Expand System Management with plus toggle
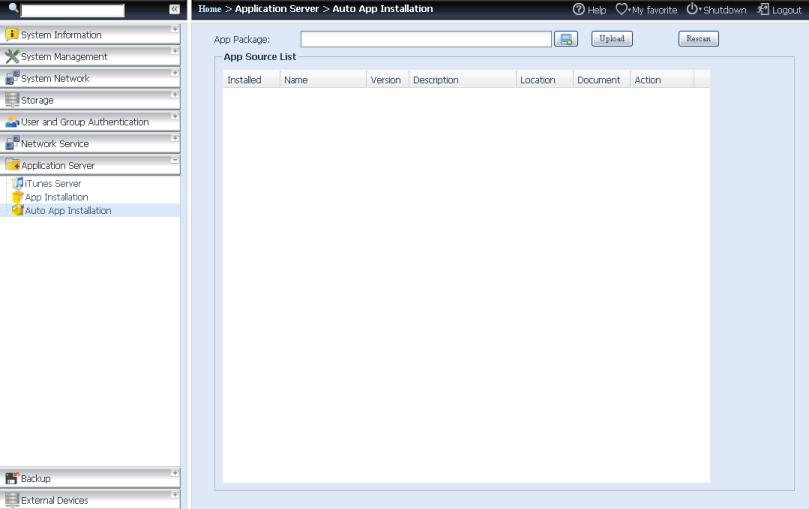This screenshot has height=509, width=809. pos(175,51)
